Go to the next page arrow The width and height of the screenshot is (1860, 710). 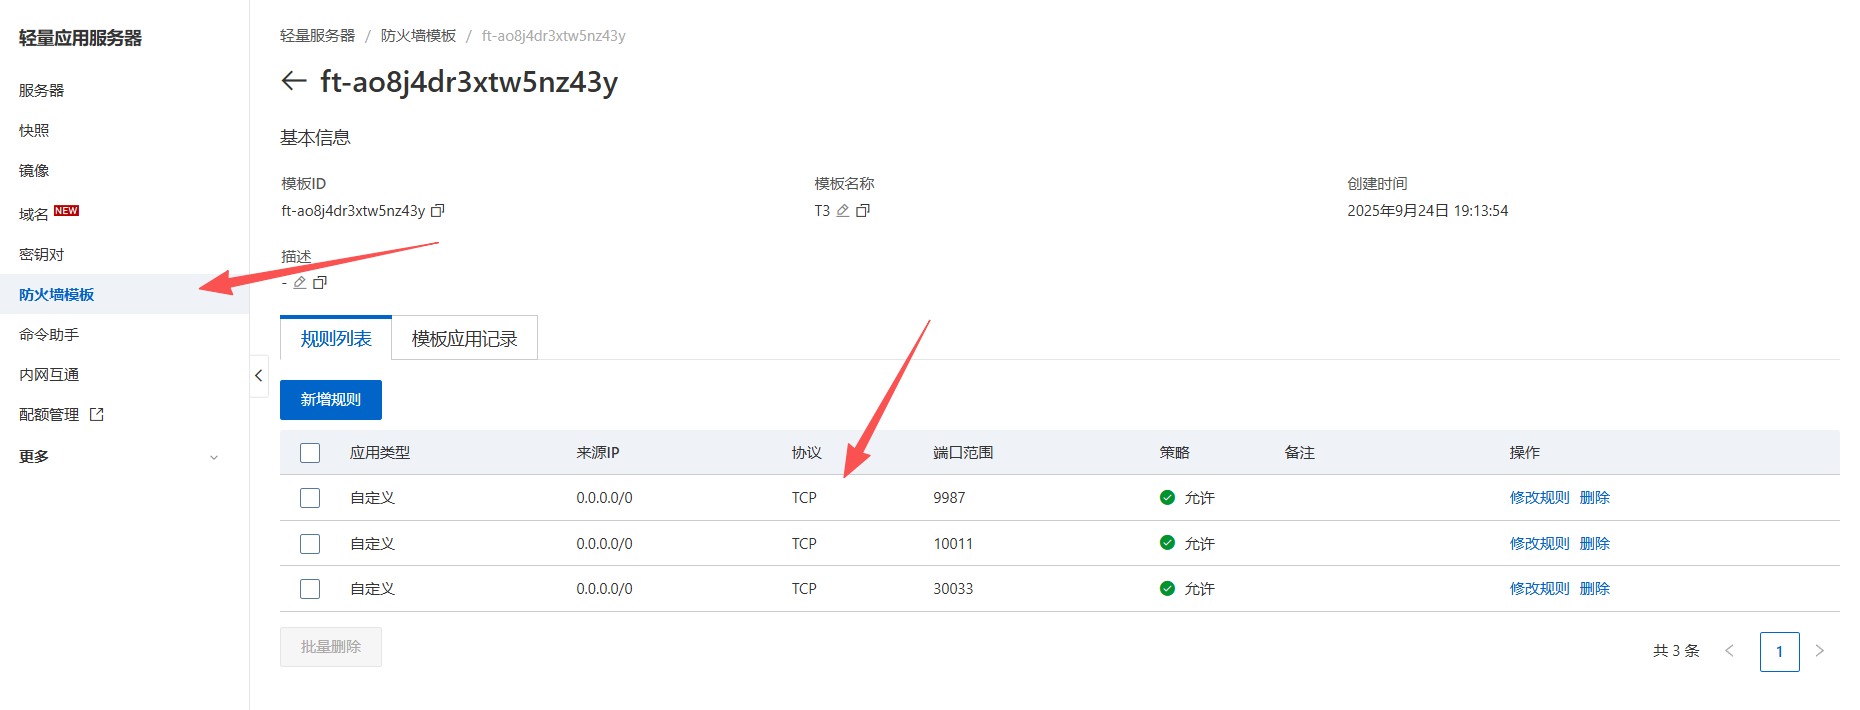click(1819, 651)
